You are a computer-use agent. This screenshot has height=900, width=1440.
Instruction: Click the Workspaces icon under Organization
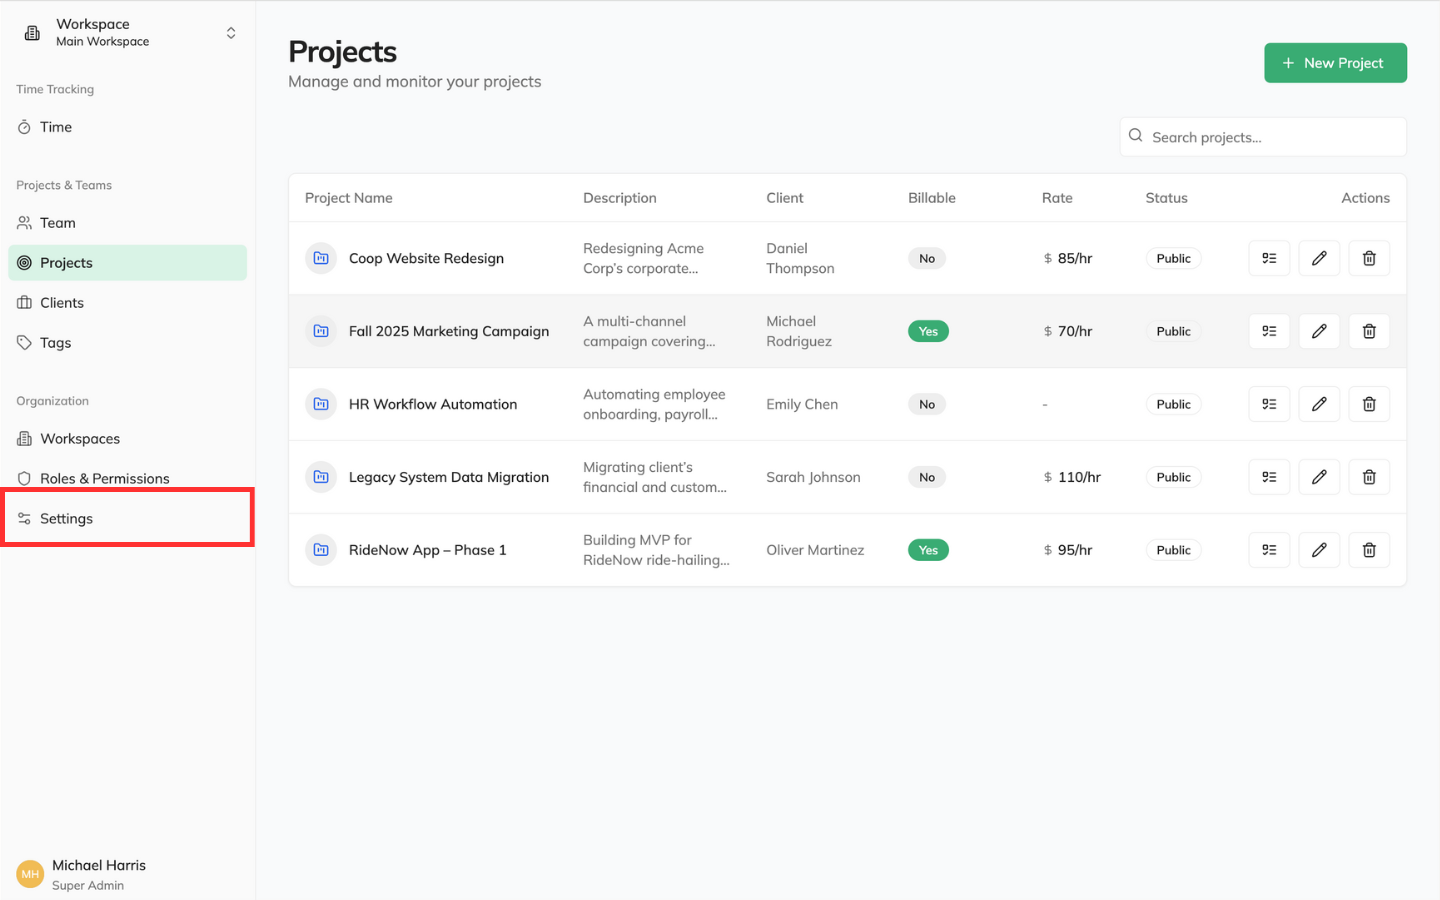pyautogui.click(x=25, y=438)
